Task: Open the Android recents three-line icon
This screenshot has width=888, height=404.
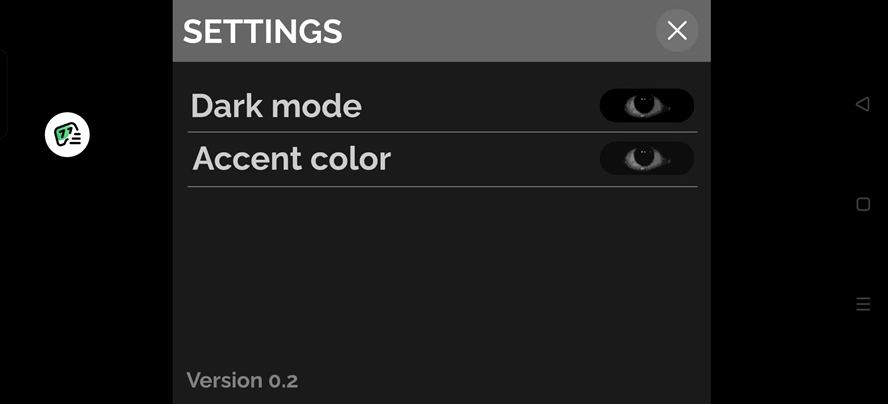Action: [863, 304]
